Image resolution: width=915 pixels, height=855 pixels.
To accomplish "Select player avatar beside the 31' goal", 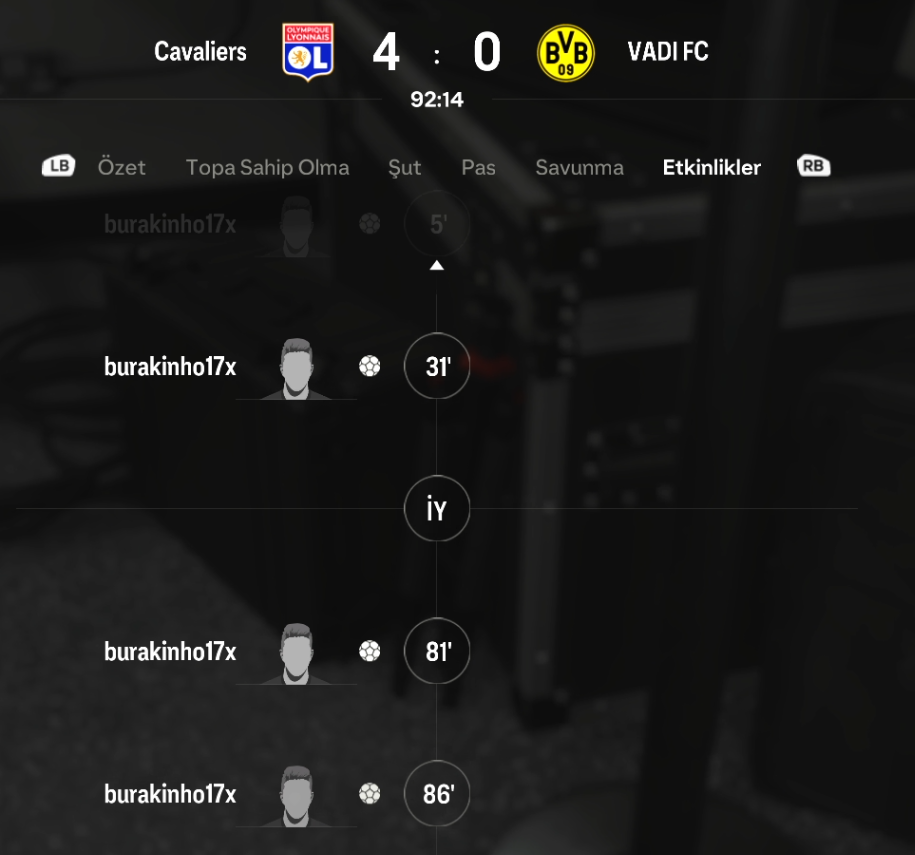I will tap(296, 369).
